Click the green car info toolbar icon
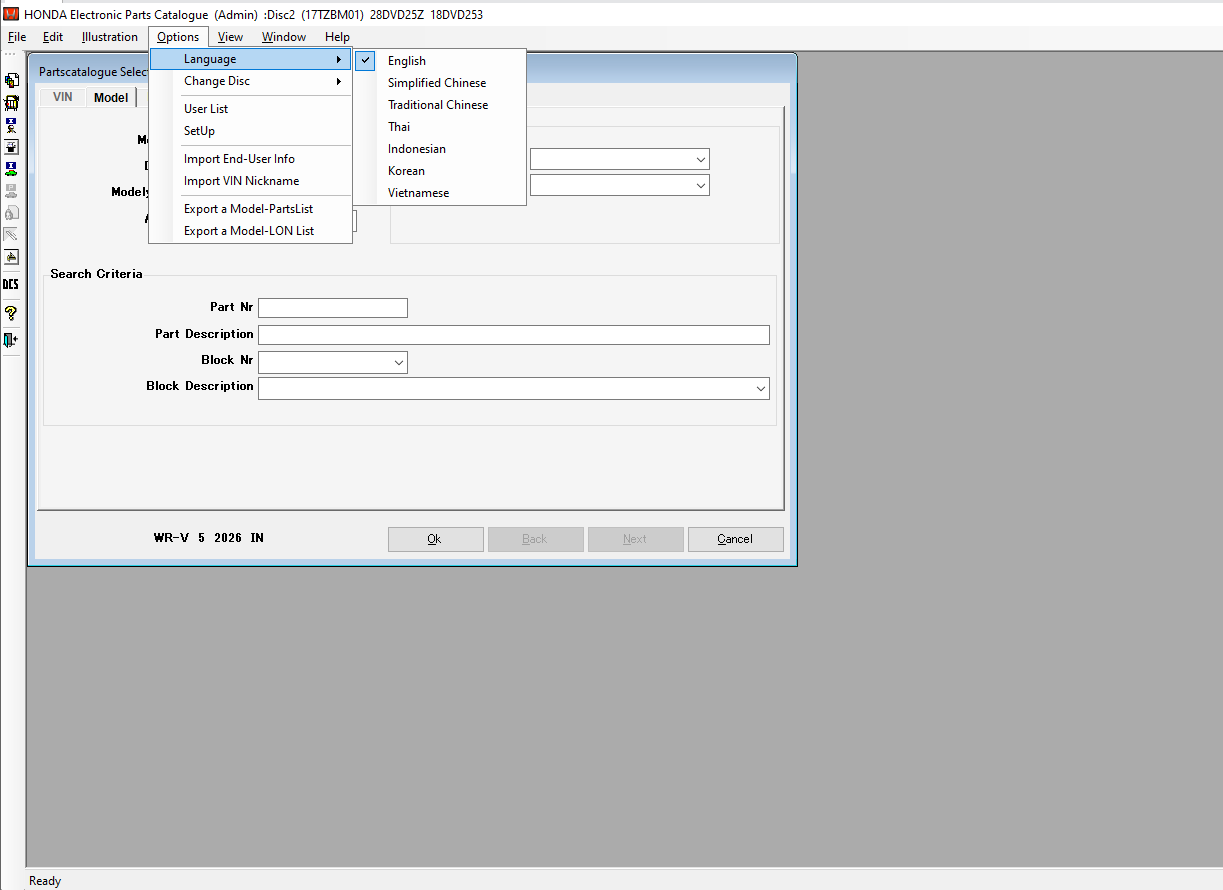Screen dimensions: 1223x890 [x=11, y=169]
